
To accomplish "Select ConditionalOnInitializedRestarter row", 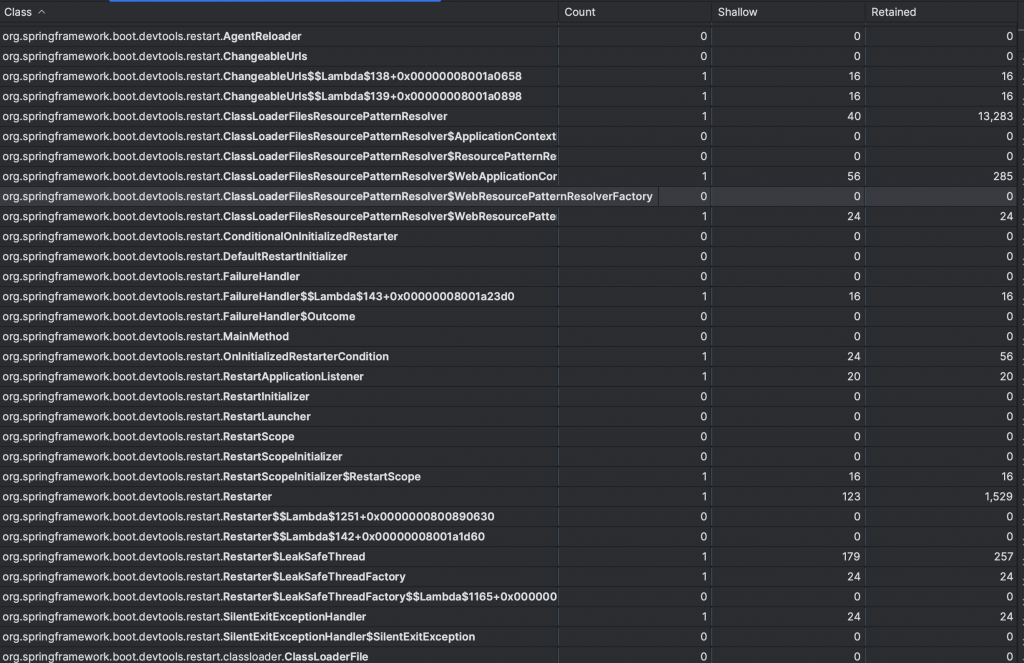I will [x=509, y=236].
